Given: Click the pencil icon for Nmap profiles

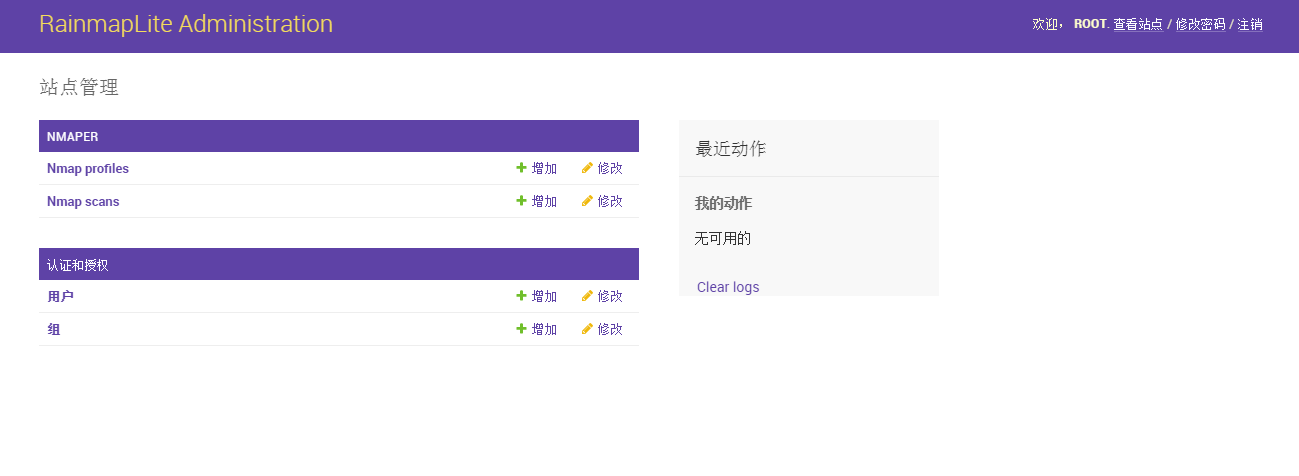Looking at the screenshot, I should pos(587,168).
